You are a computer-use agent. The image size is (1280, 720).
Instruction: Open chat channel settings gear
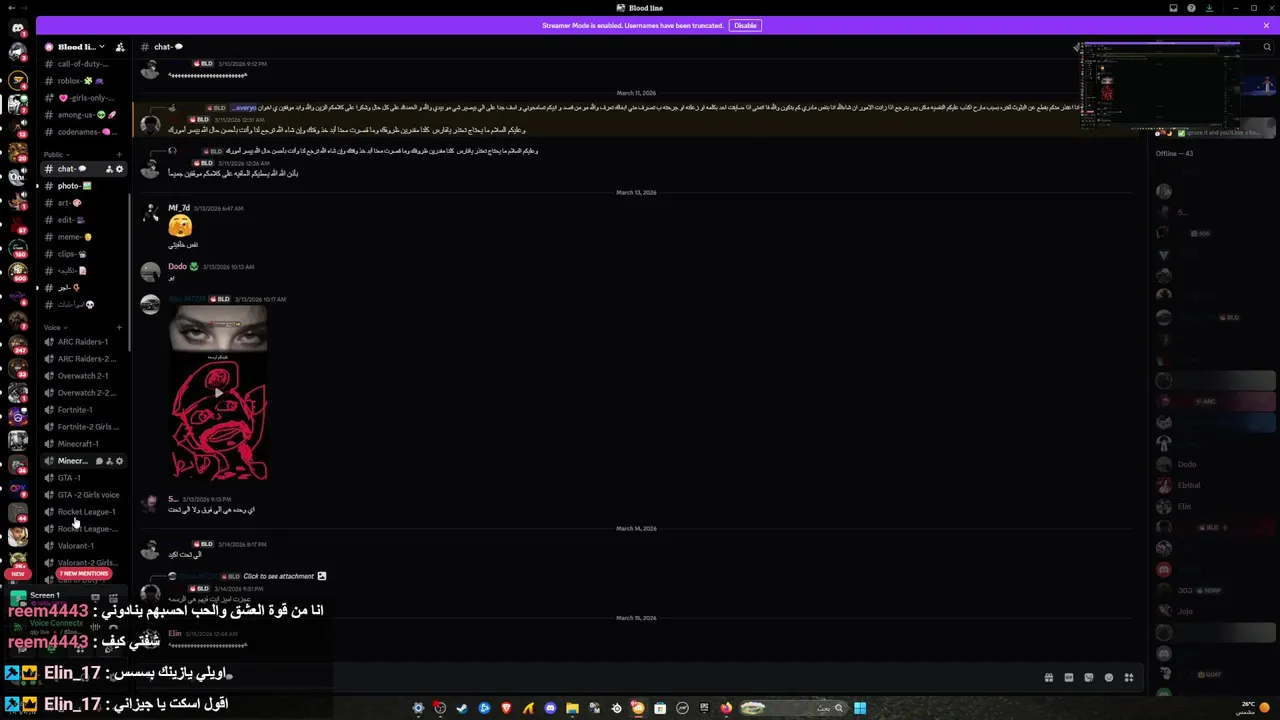tap(120, 169)
